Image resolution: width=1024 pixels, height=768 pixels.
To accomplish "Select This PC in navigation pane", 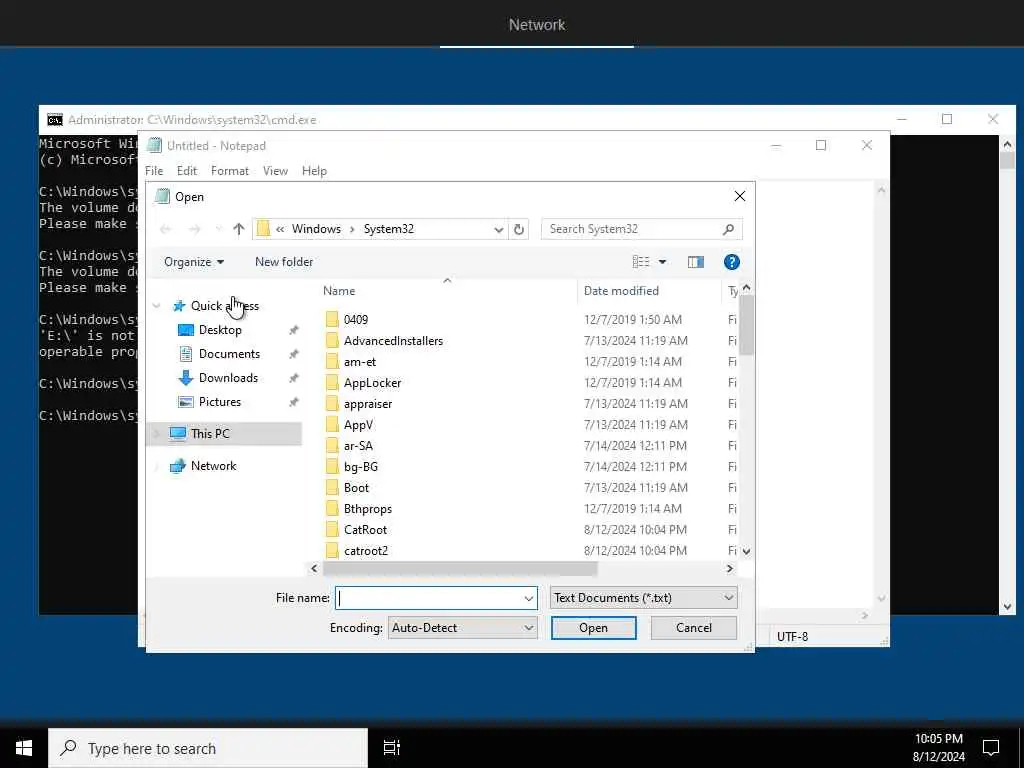I will pyautogui.click(x=210, y=434).
